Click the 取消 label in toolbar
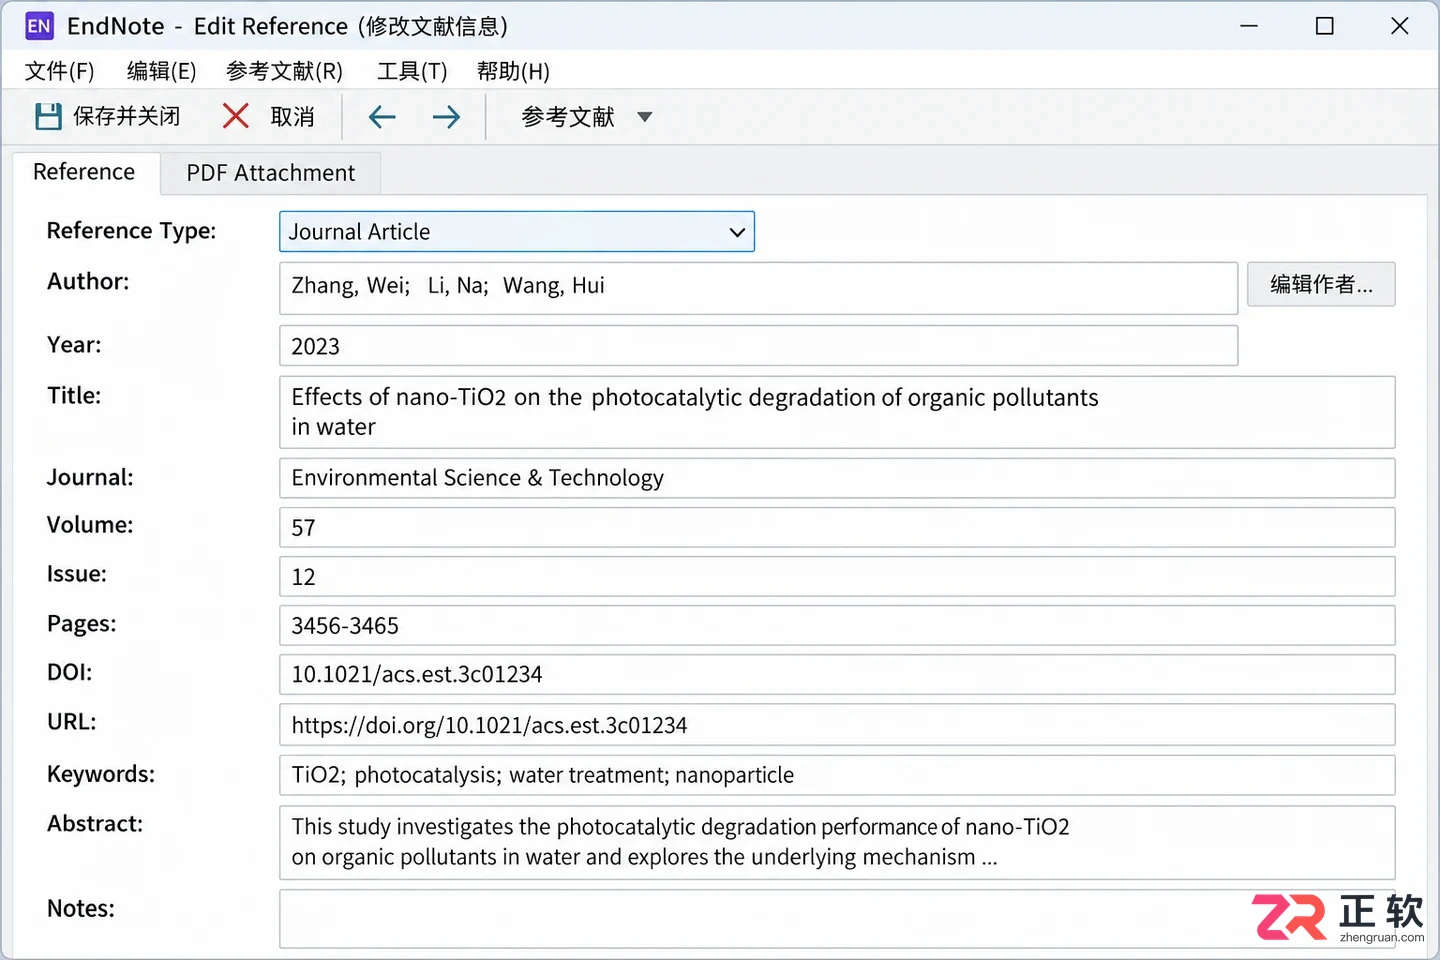 [292, 117]
